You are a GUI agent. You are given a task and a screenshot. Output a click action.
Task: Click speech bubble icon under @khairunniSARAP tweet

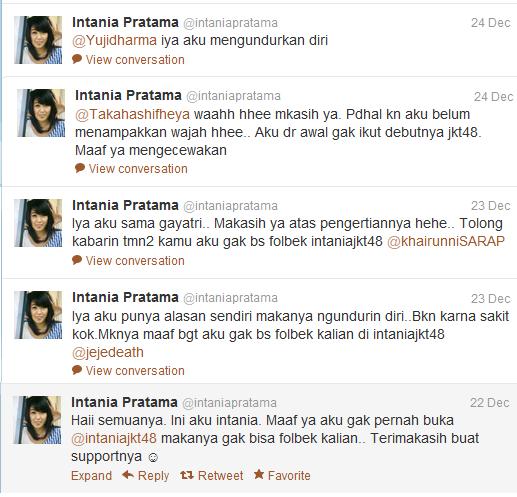pos(77,260)
